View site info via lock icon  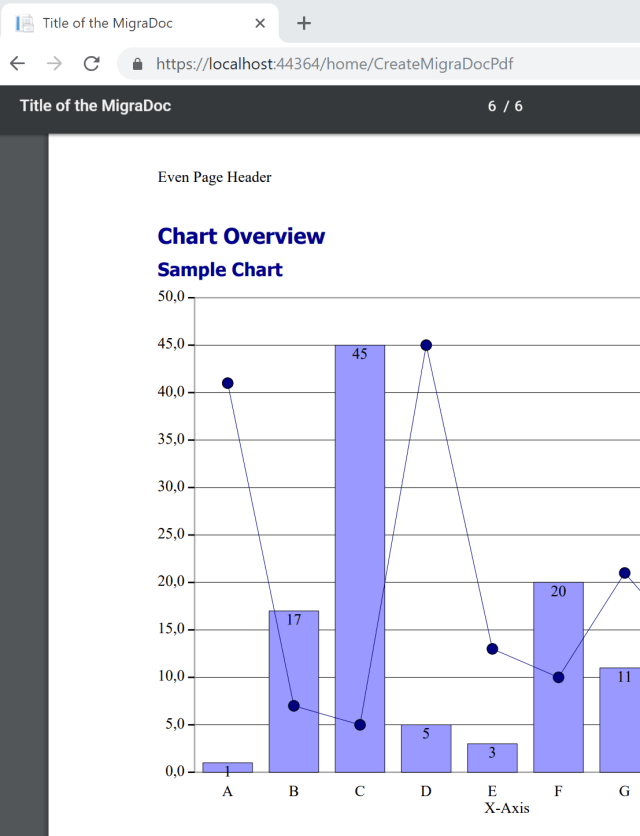[x=137, y=64]
